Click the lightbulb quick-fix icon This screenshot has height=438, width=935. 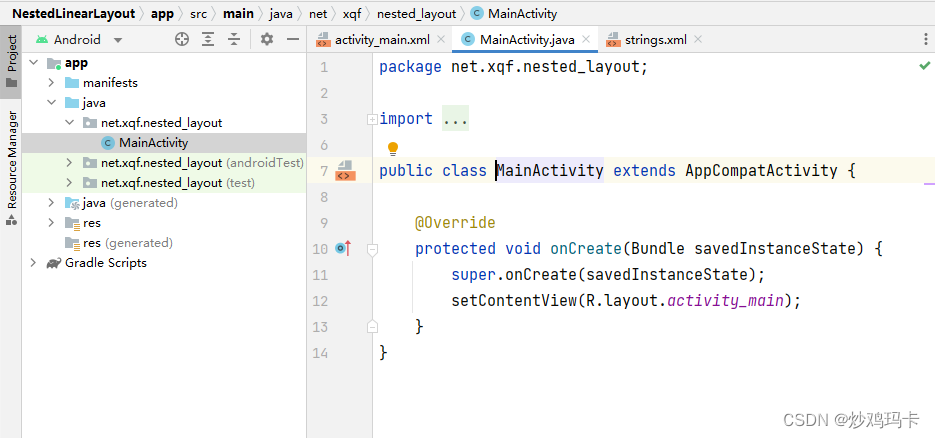click(392, 148)
